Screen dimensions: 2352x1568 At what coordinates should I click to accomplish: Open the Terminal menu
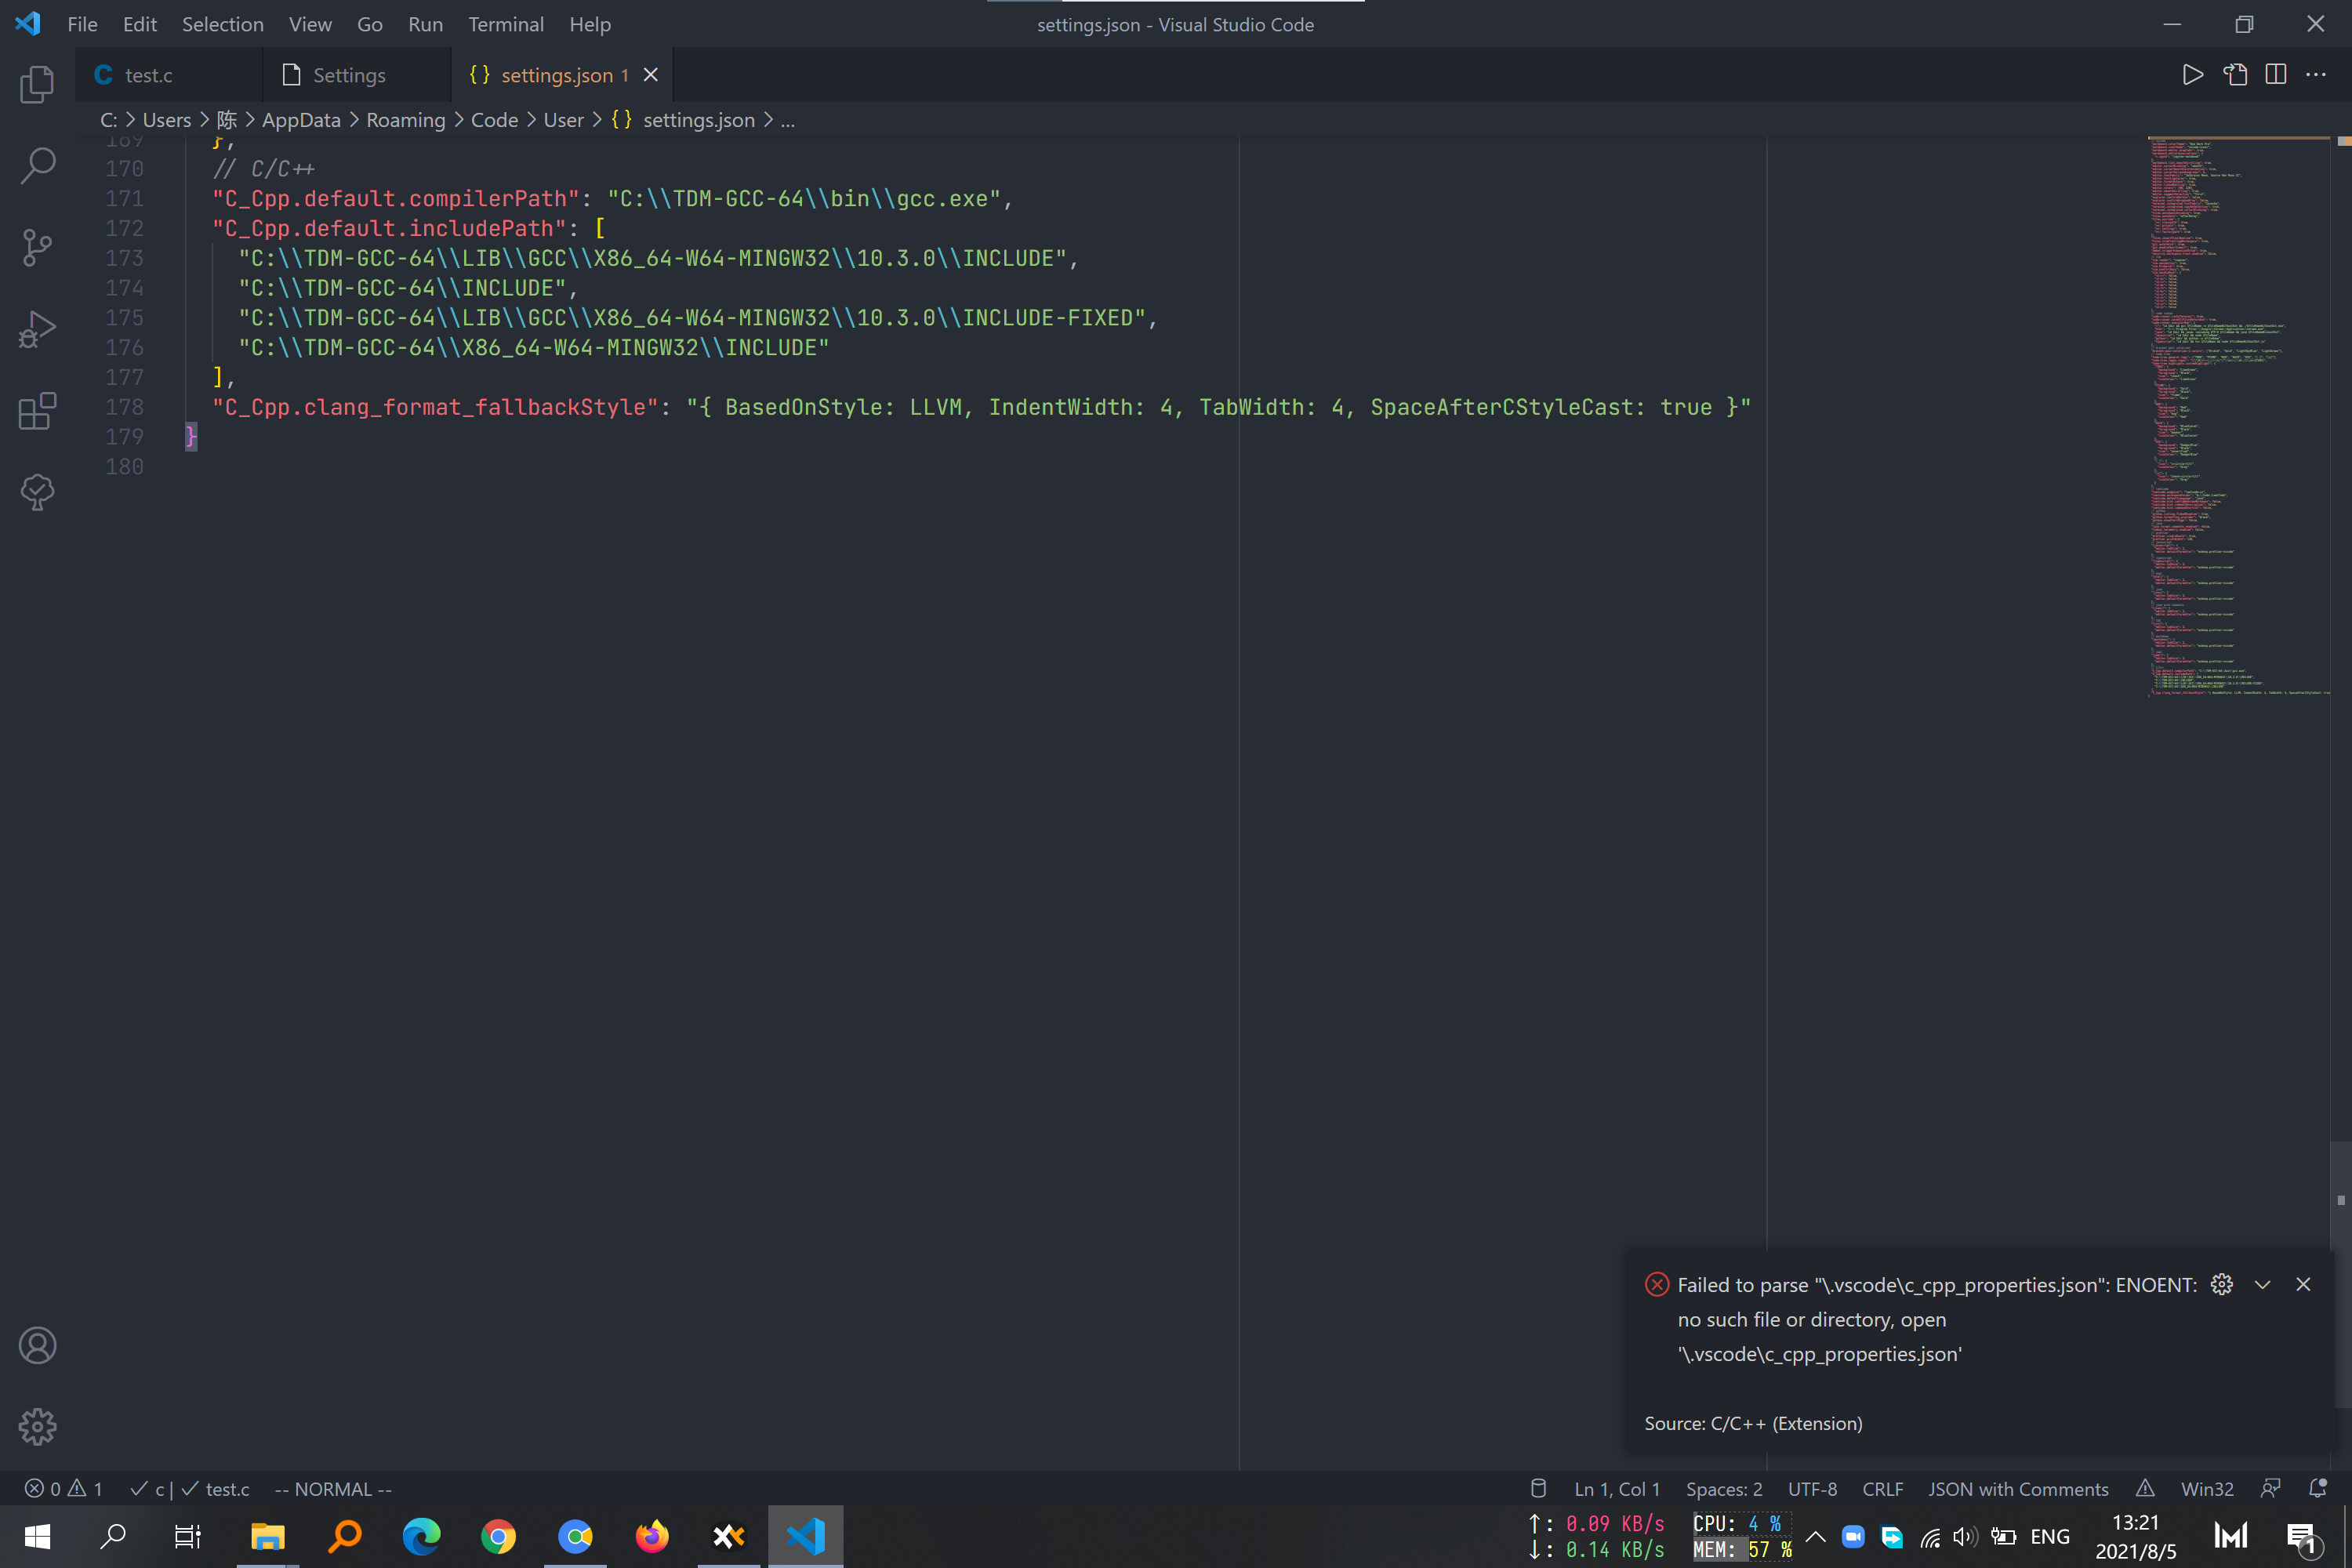505,24
